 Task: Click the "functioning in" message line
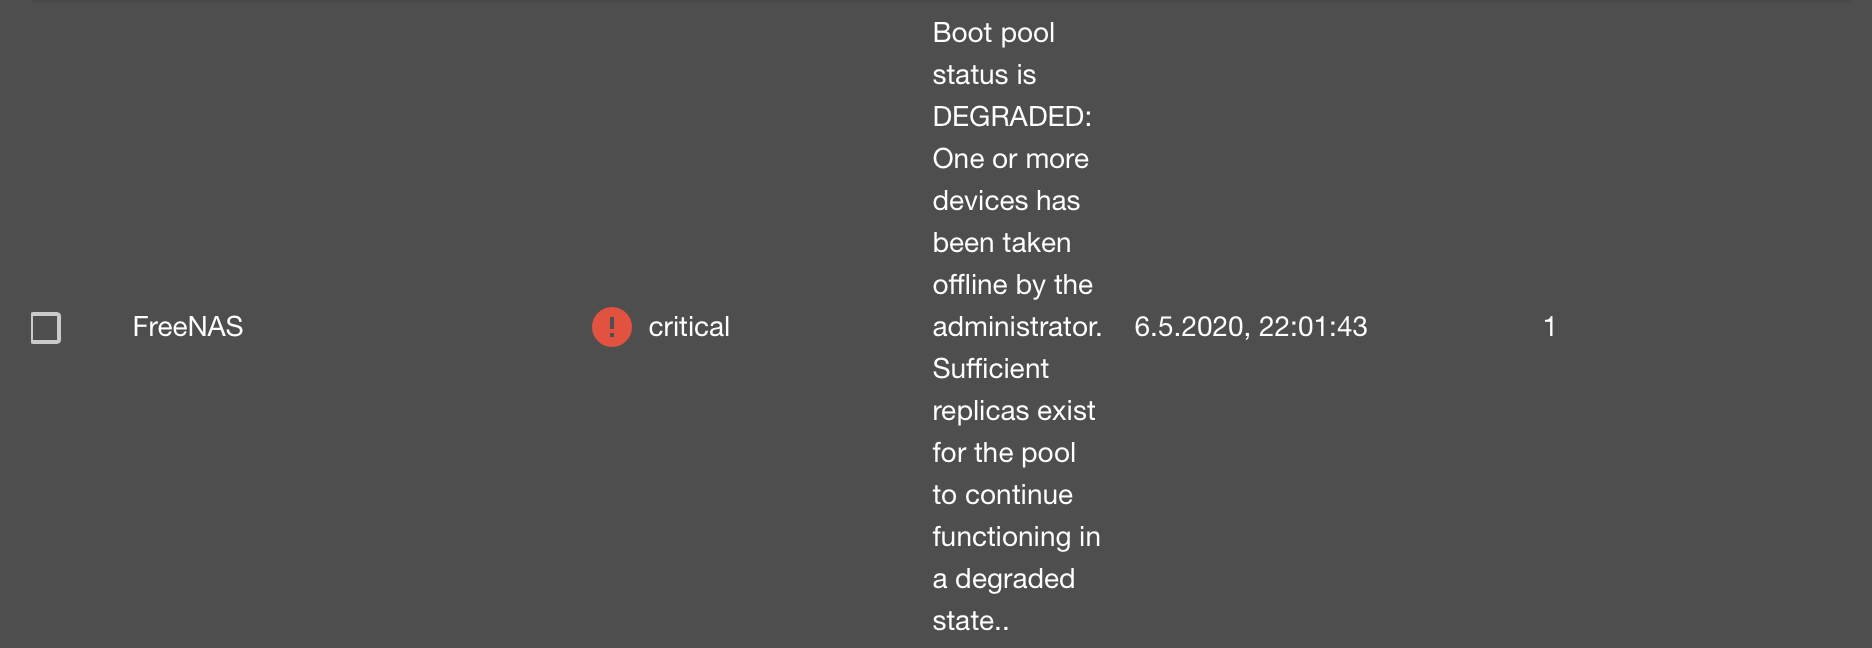pyautogui.click(x=1016, y=537)
